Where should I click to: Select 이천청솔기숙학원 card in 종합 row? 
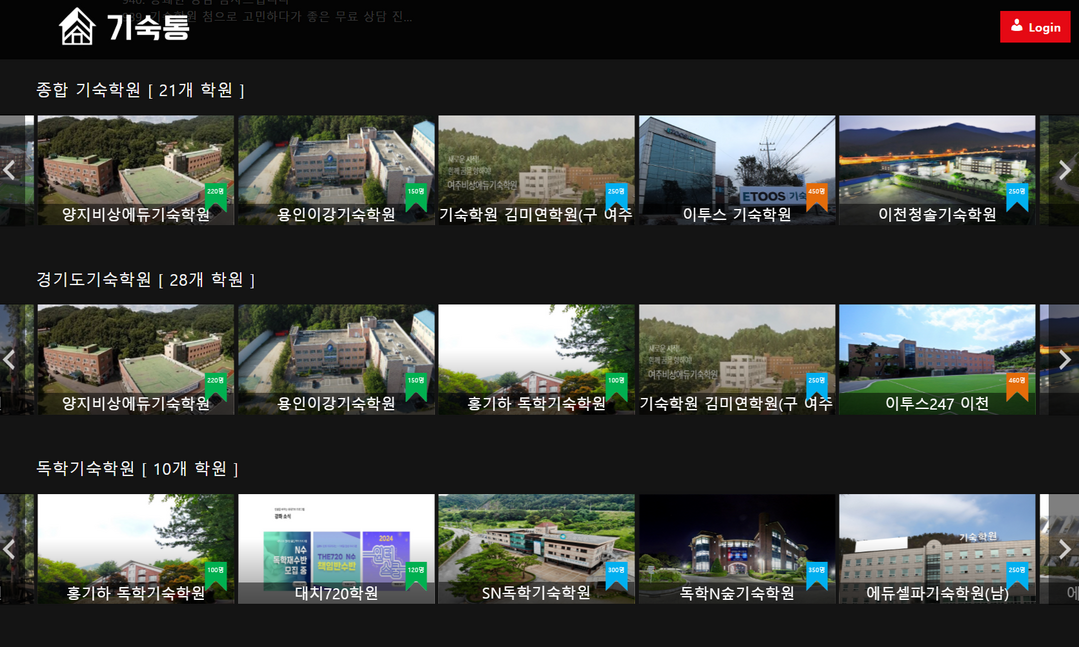pos(936,169)
